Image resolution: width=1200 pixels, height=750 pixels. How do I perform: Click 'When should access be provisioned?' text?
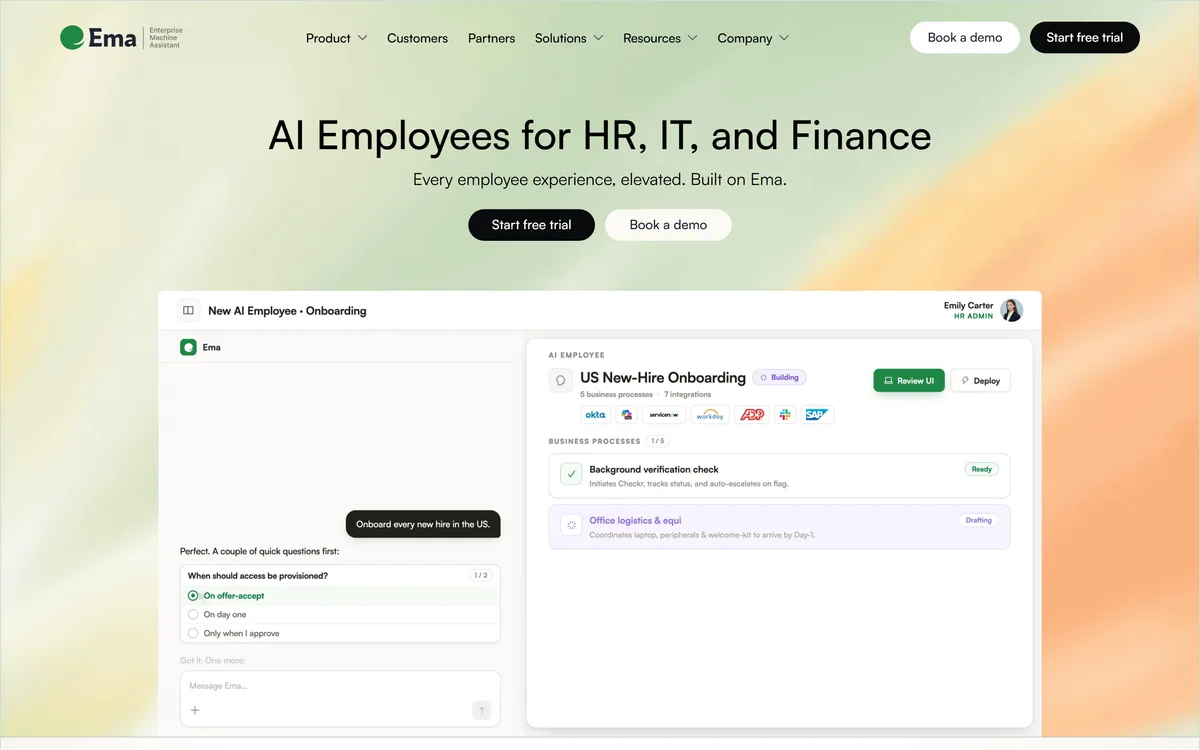click(x=258, y=576)
